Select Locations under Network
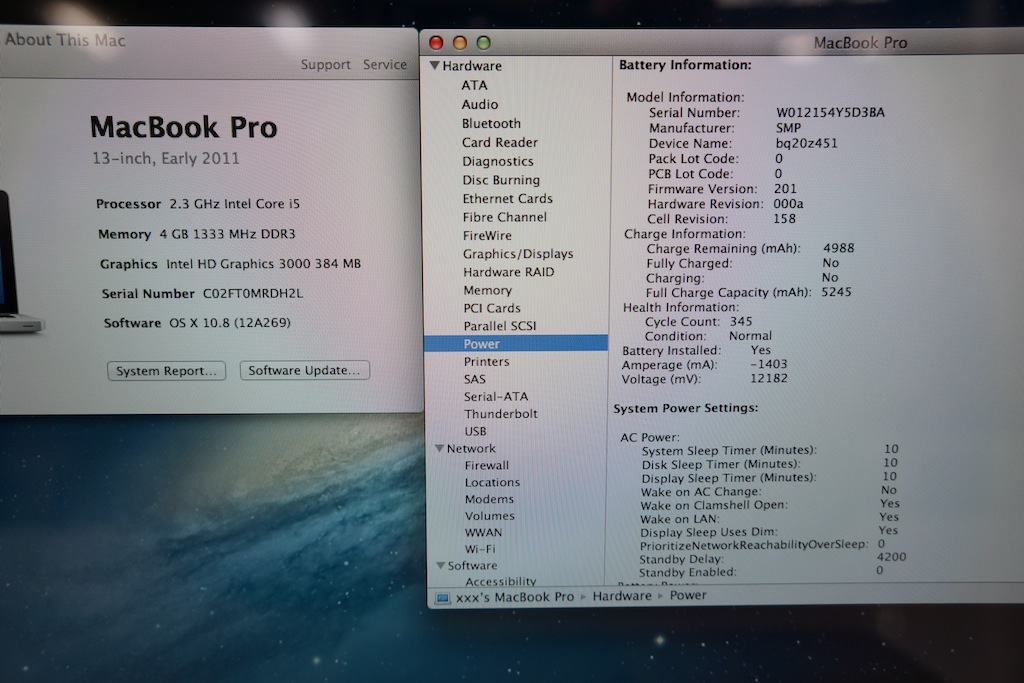The image size is (1024, 683). click(x=492, y=483)
